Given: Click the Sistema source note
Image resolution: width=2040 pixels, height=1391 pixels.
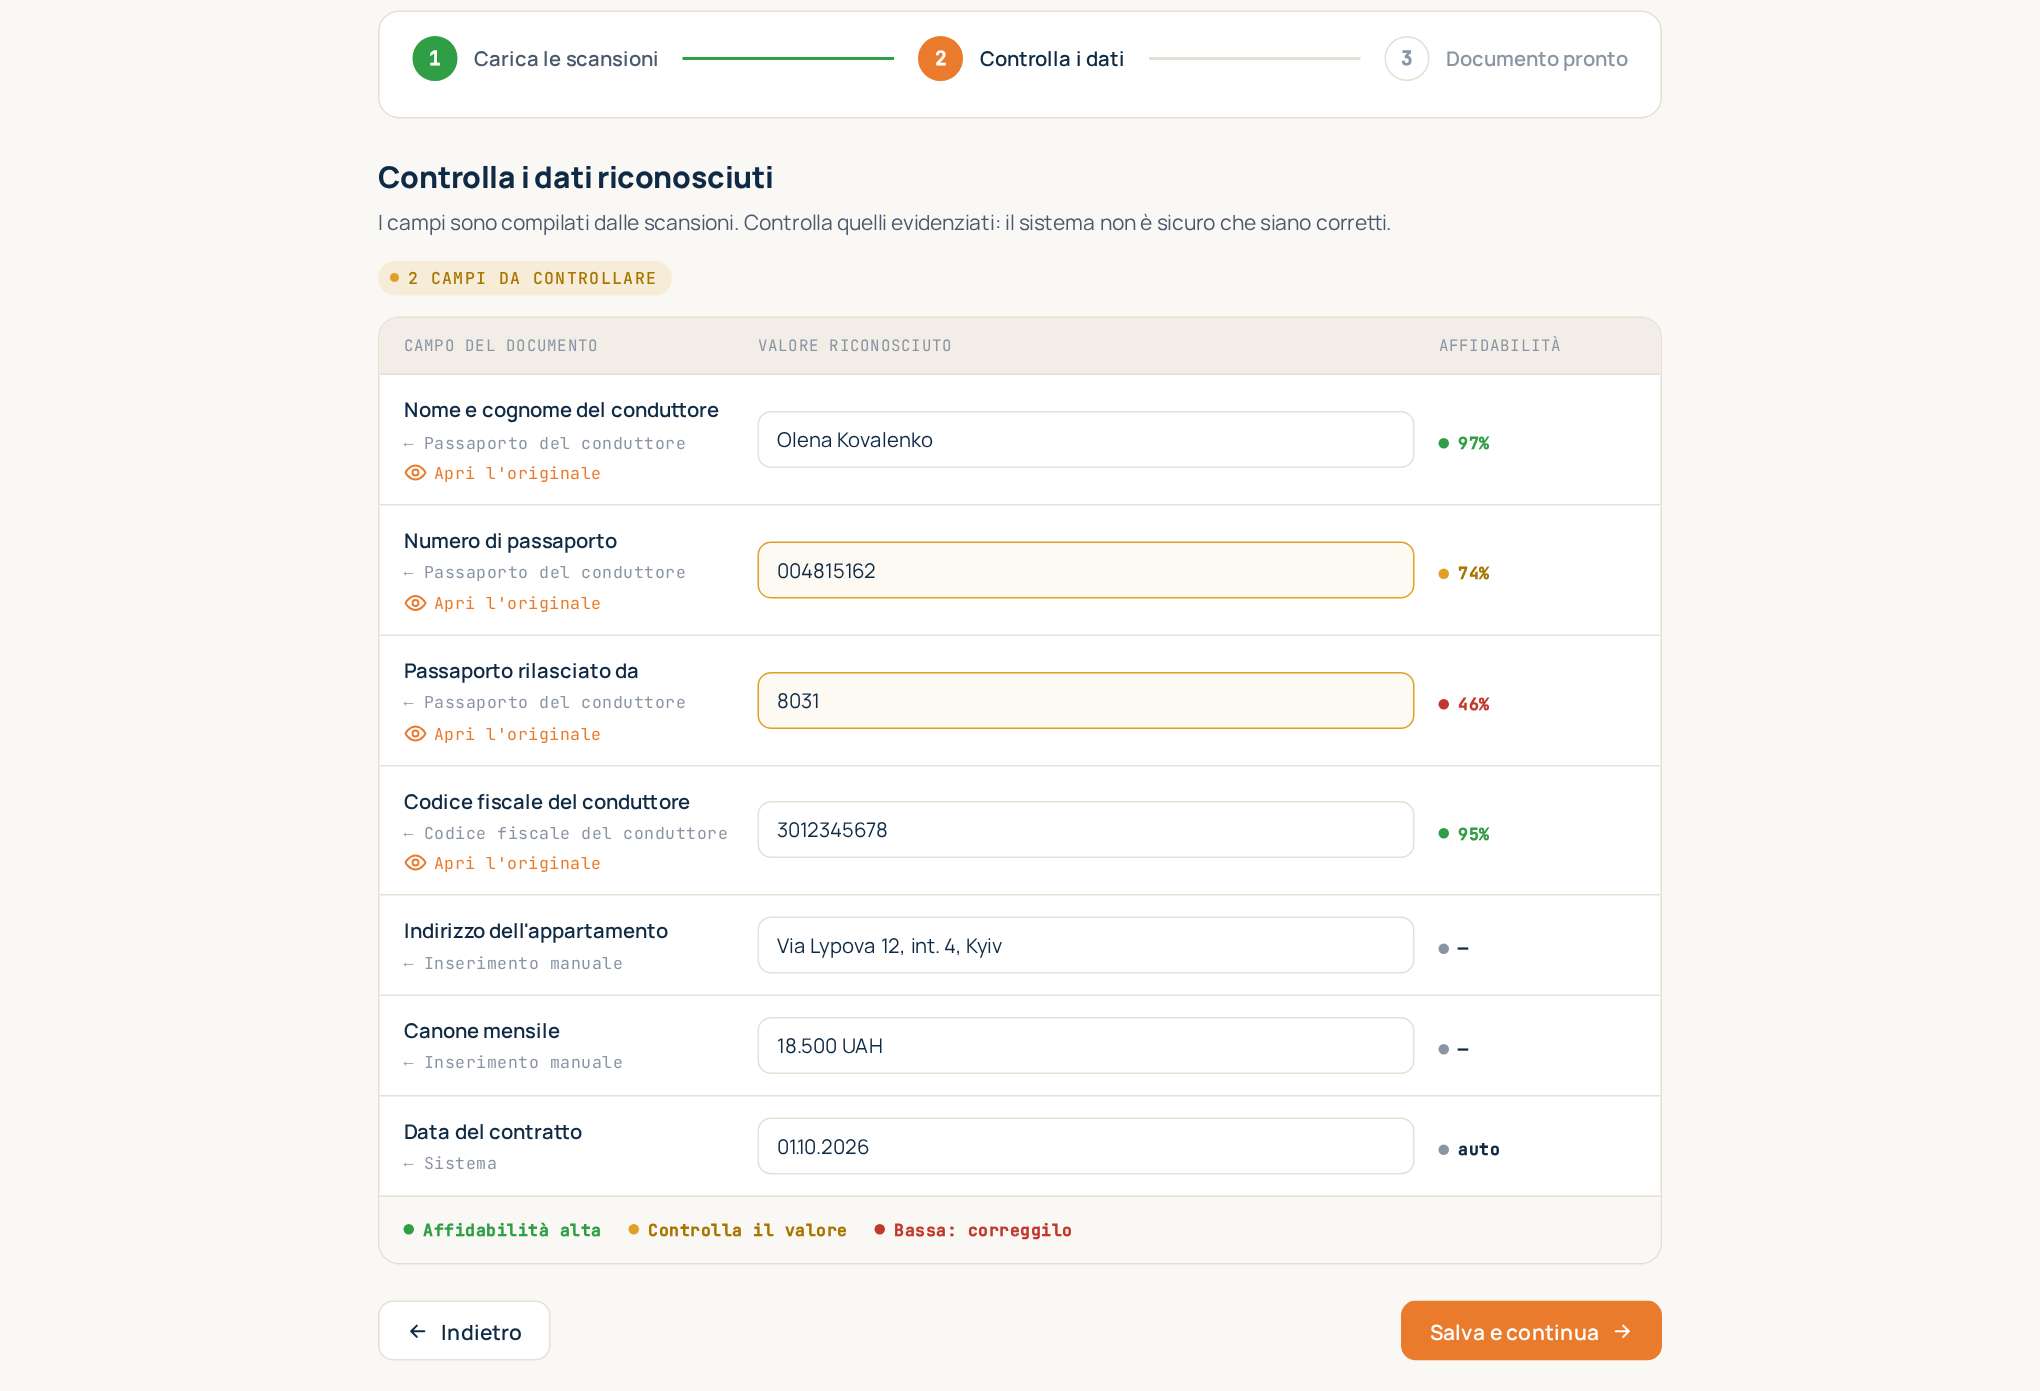Looking at the screenshot, I should coord(450,1163).
